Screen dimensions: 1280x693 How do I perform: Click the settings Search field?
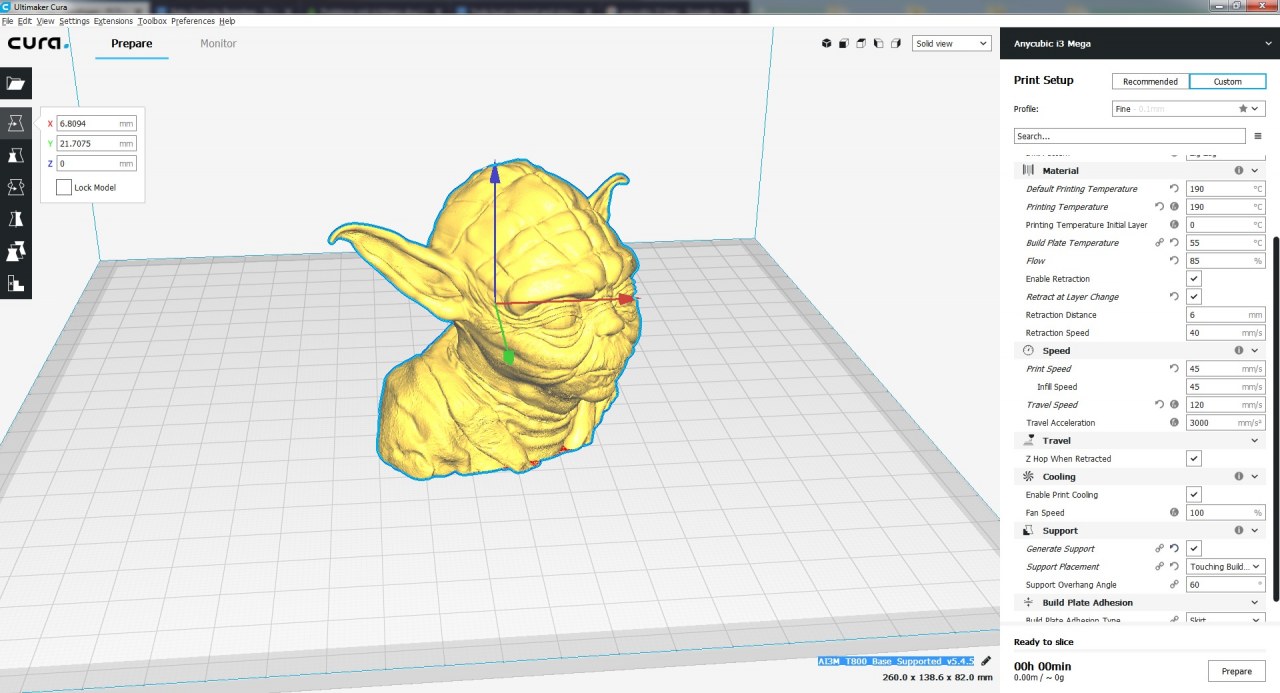(1129, 136)
